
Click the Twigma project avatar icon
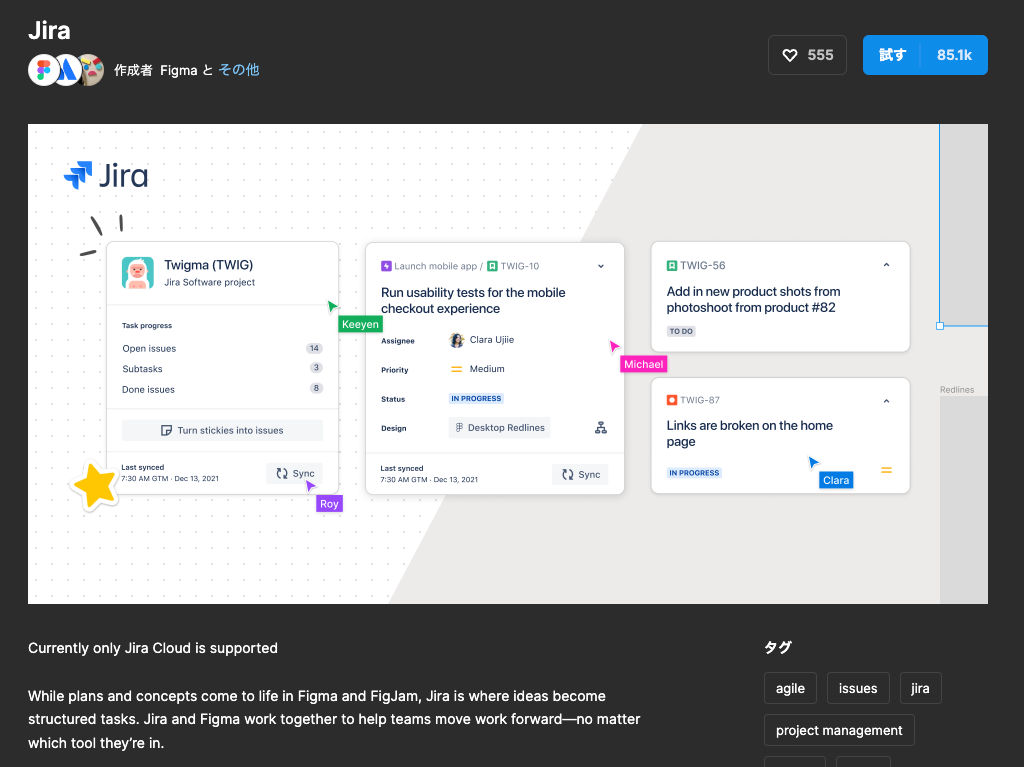tap(138, 272)
